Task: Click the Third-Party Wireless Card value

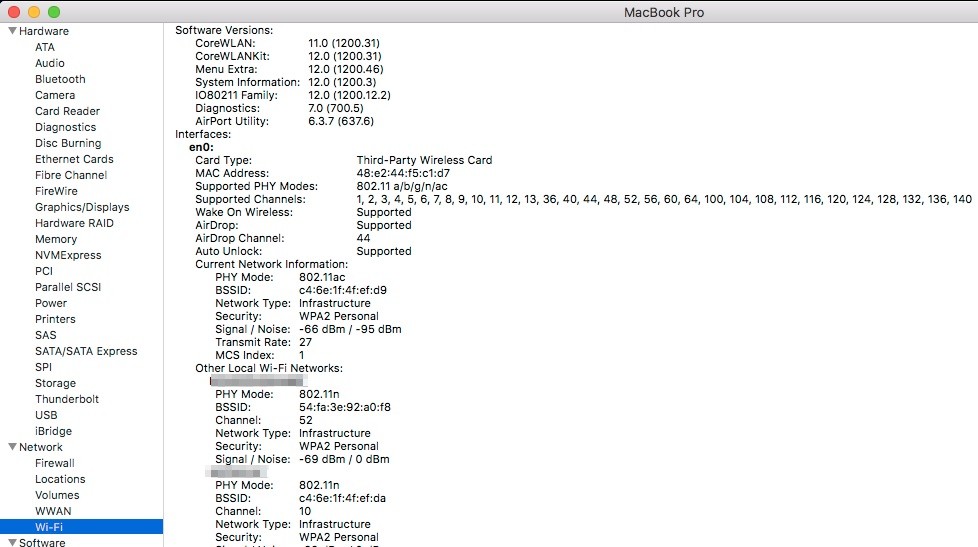Action: (424, 160)
